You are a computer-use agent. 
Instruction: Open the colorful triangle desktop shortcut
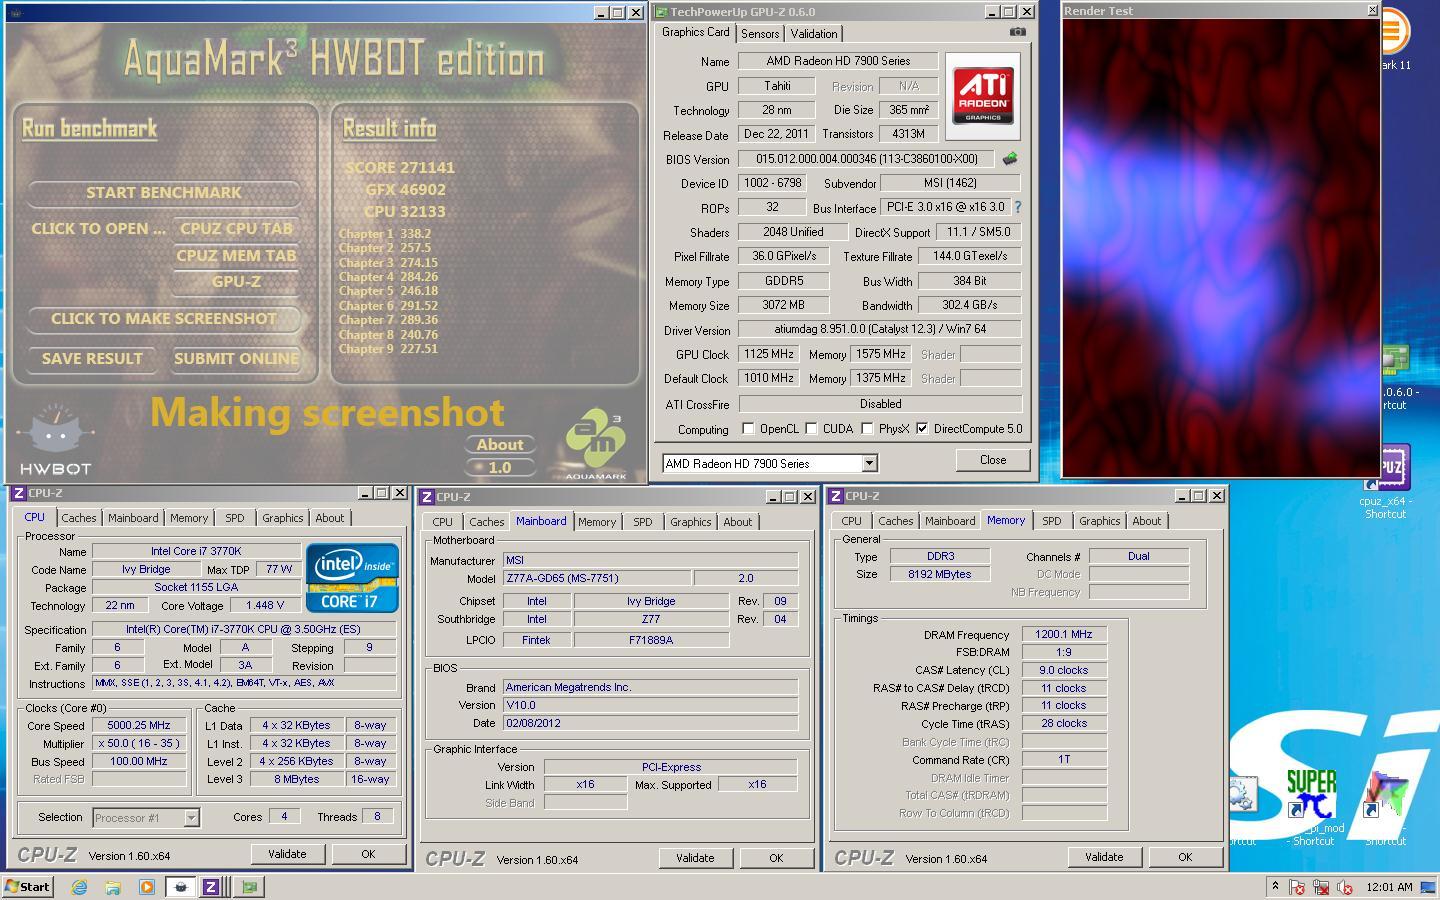tap(1386, 808)
